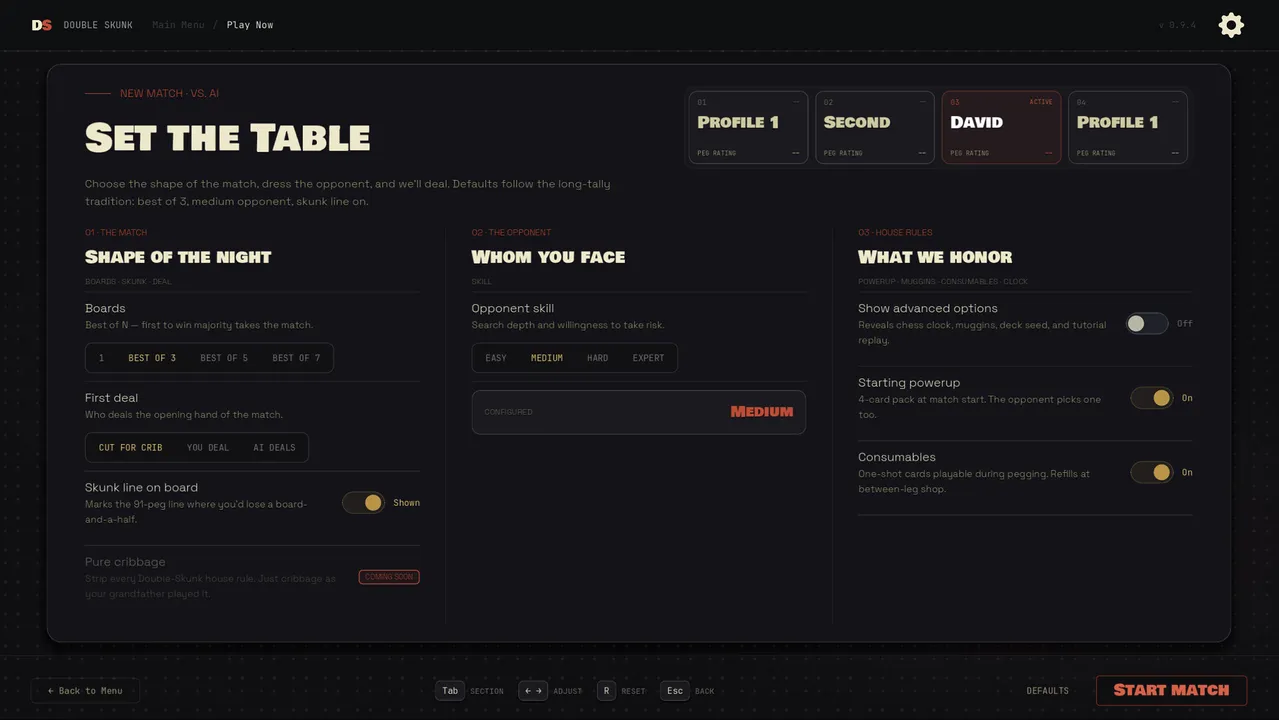The height and width of the screenshot is (720, 1279).
Task: Click the arrow keys adjust hint
Action: (533, 691)
